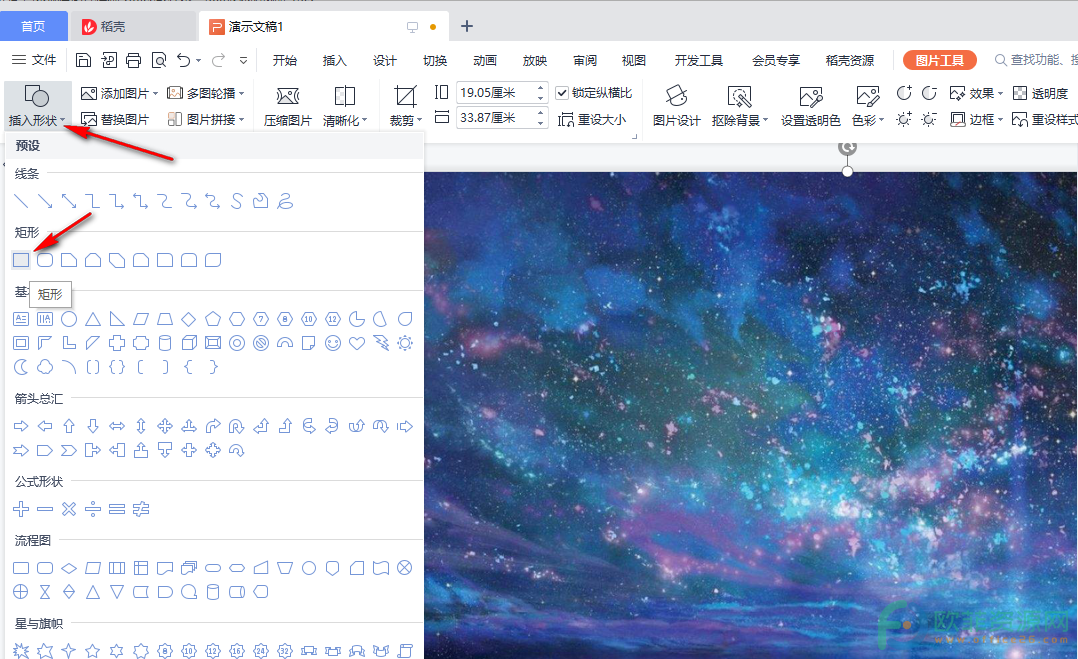Expand the 插入形状 dropdown arrow
The image size is (1078, 659).
(x=63, y=120)
